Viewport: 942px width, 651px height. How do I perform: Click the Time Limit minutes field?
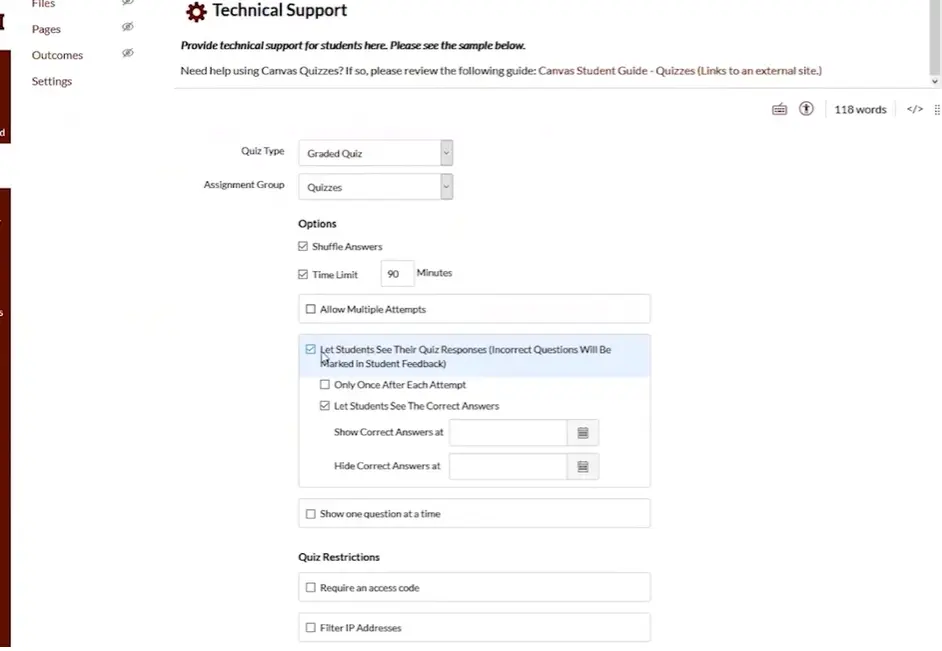pyautogui.click(x=397, y=274)
